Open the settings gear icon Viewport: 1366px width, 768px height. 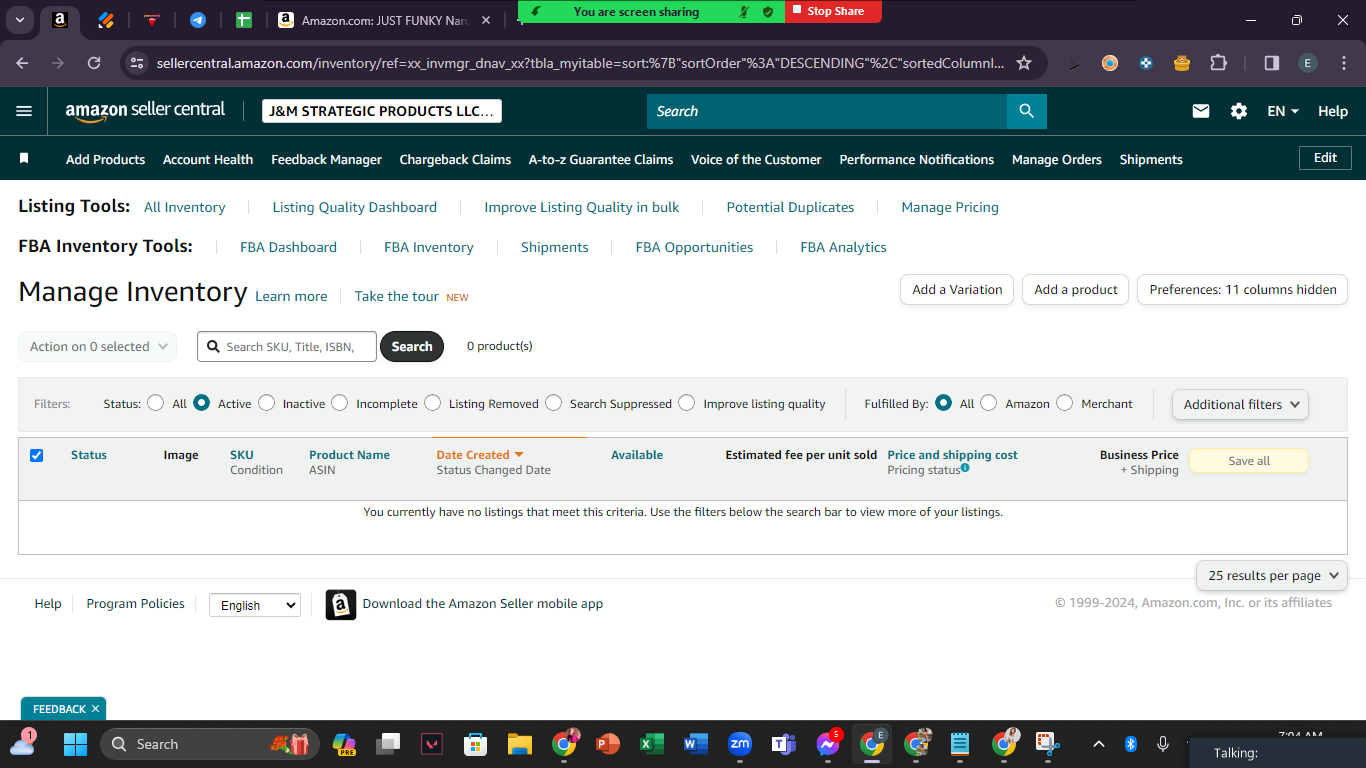pos(1239,111)
